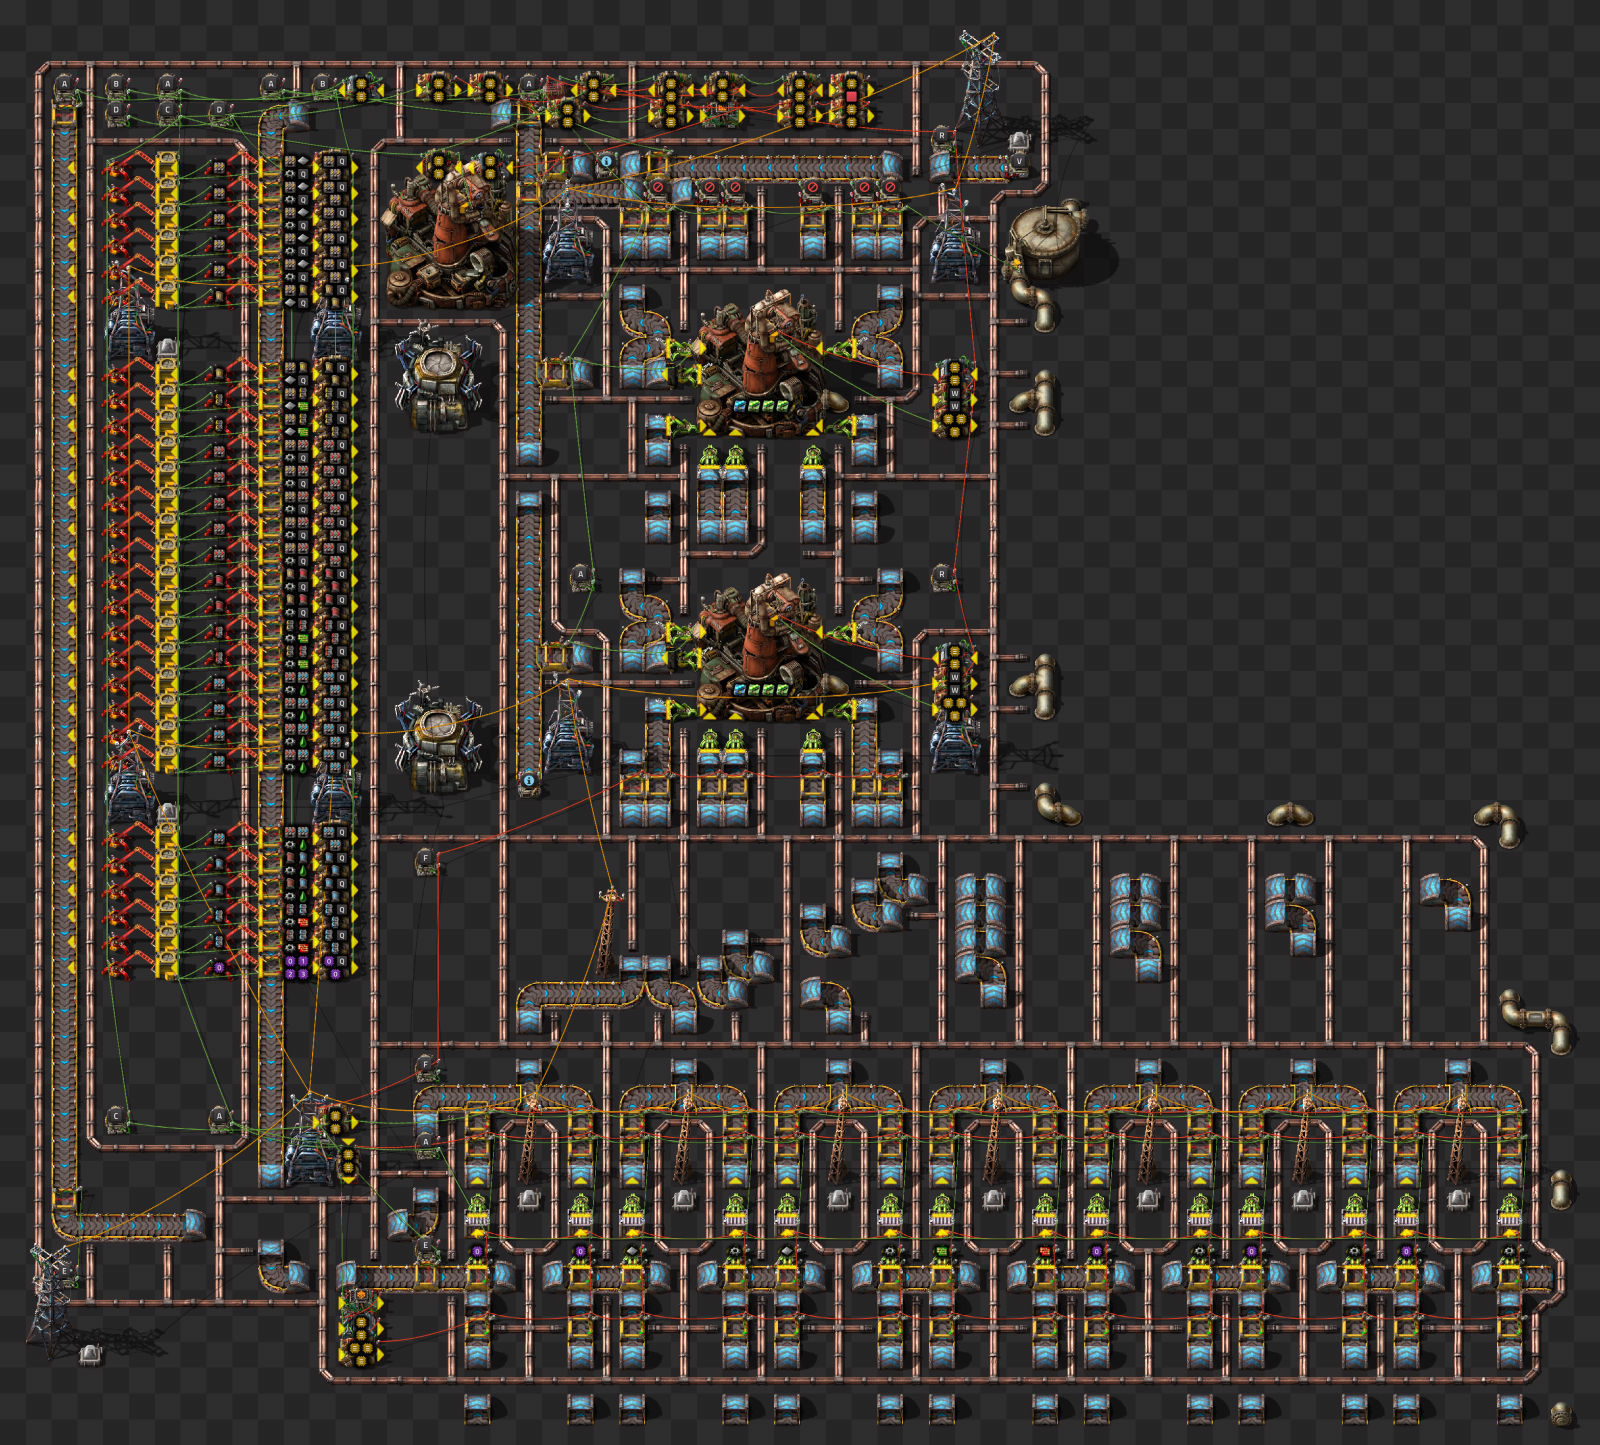Screen dimensions: 1600x1445
Task: Click the purple "0" signal below red inserter column
Action: 219,967
